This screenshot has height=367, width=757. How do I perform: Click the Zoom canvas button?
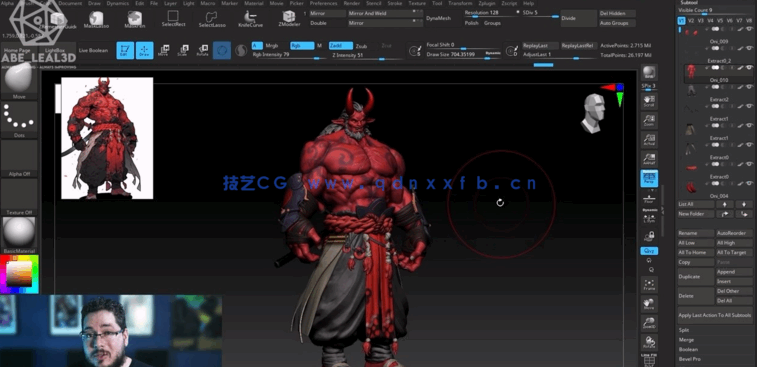point(649,120)
